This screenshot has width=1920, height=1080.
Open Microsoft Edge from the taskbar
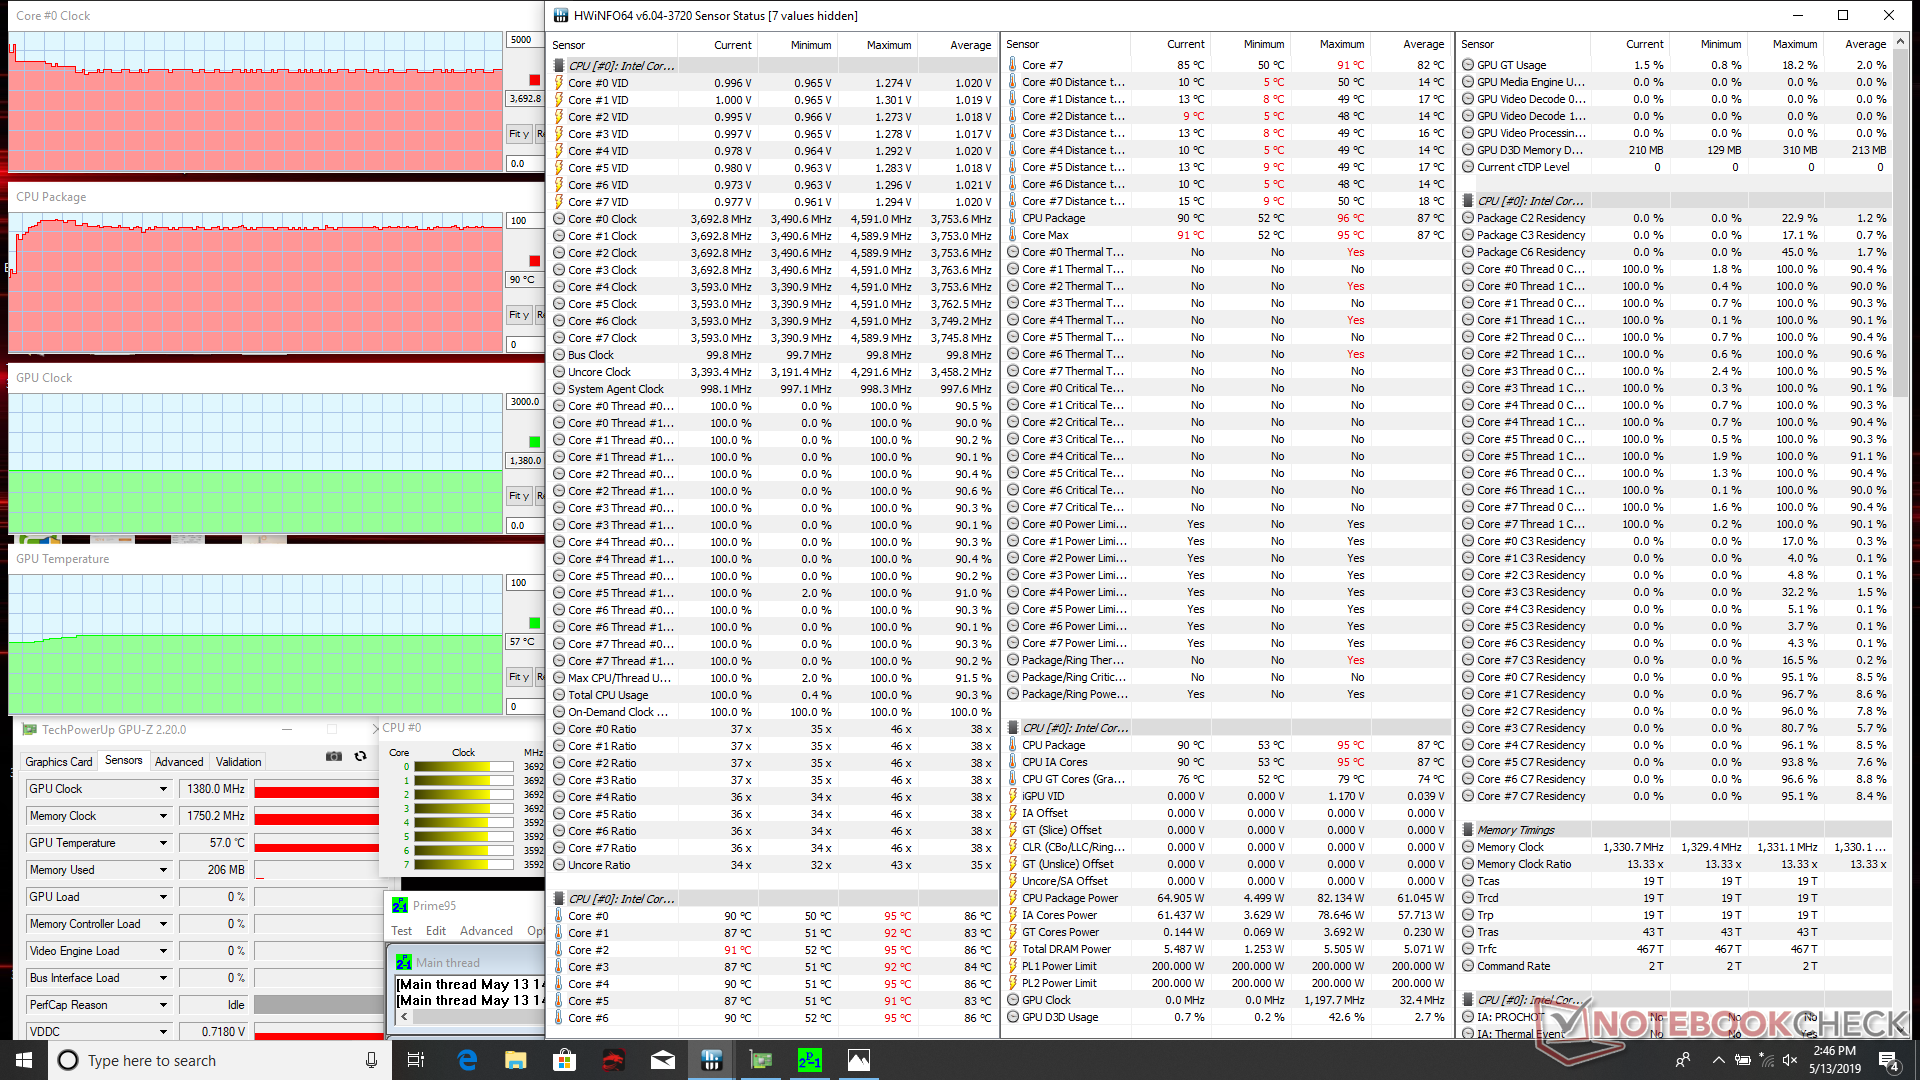467,1060
